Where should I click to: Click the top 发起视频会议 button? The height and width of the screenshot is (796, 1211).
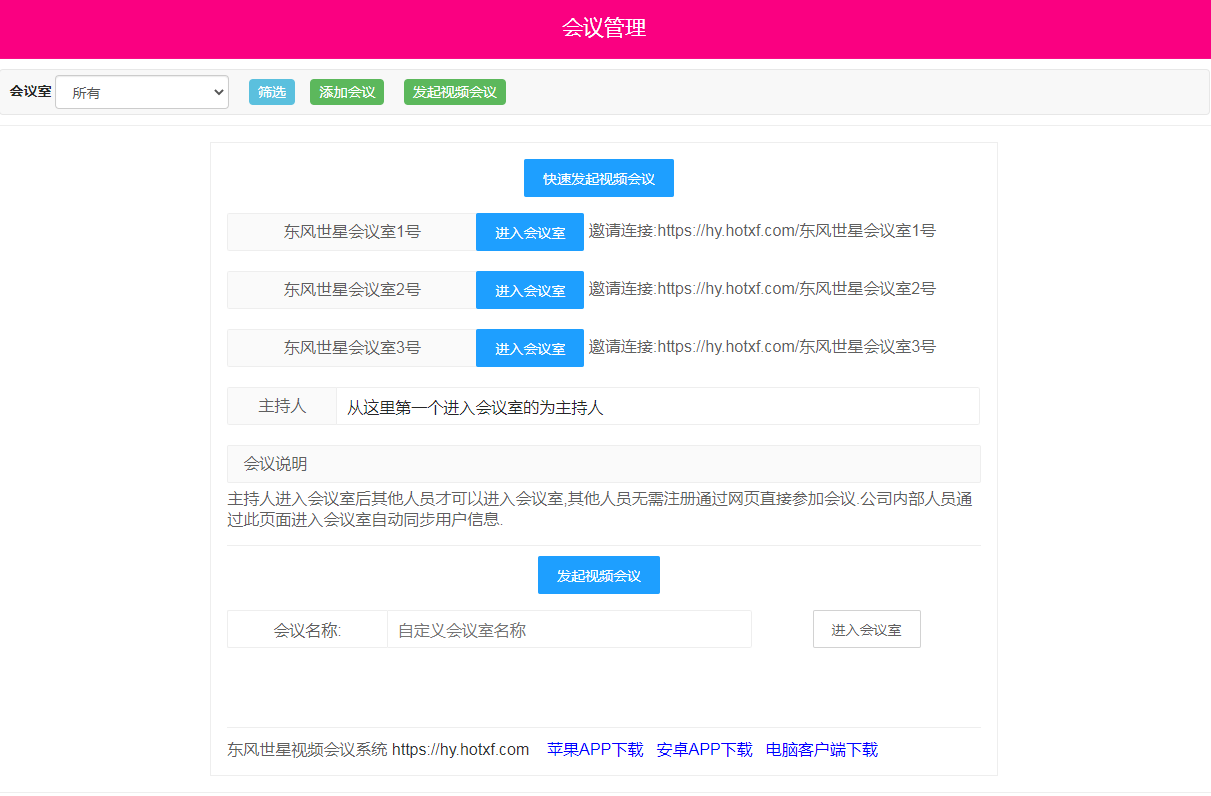(x=454, y=91)
